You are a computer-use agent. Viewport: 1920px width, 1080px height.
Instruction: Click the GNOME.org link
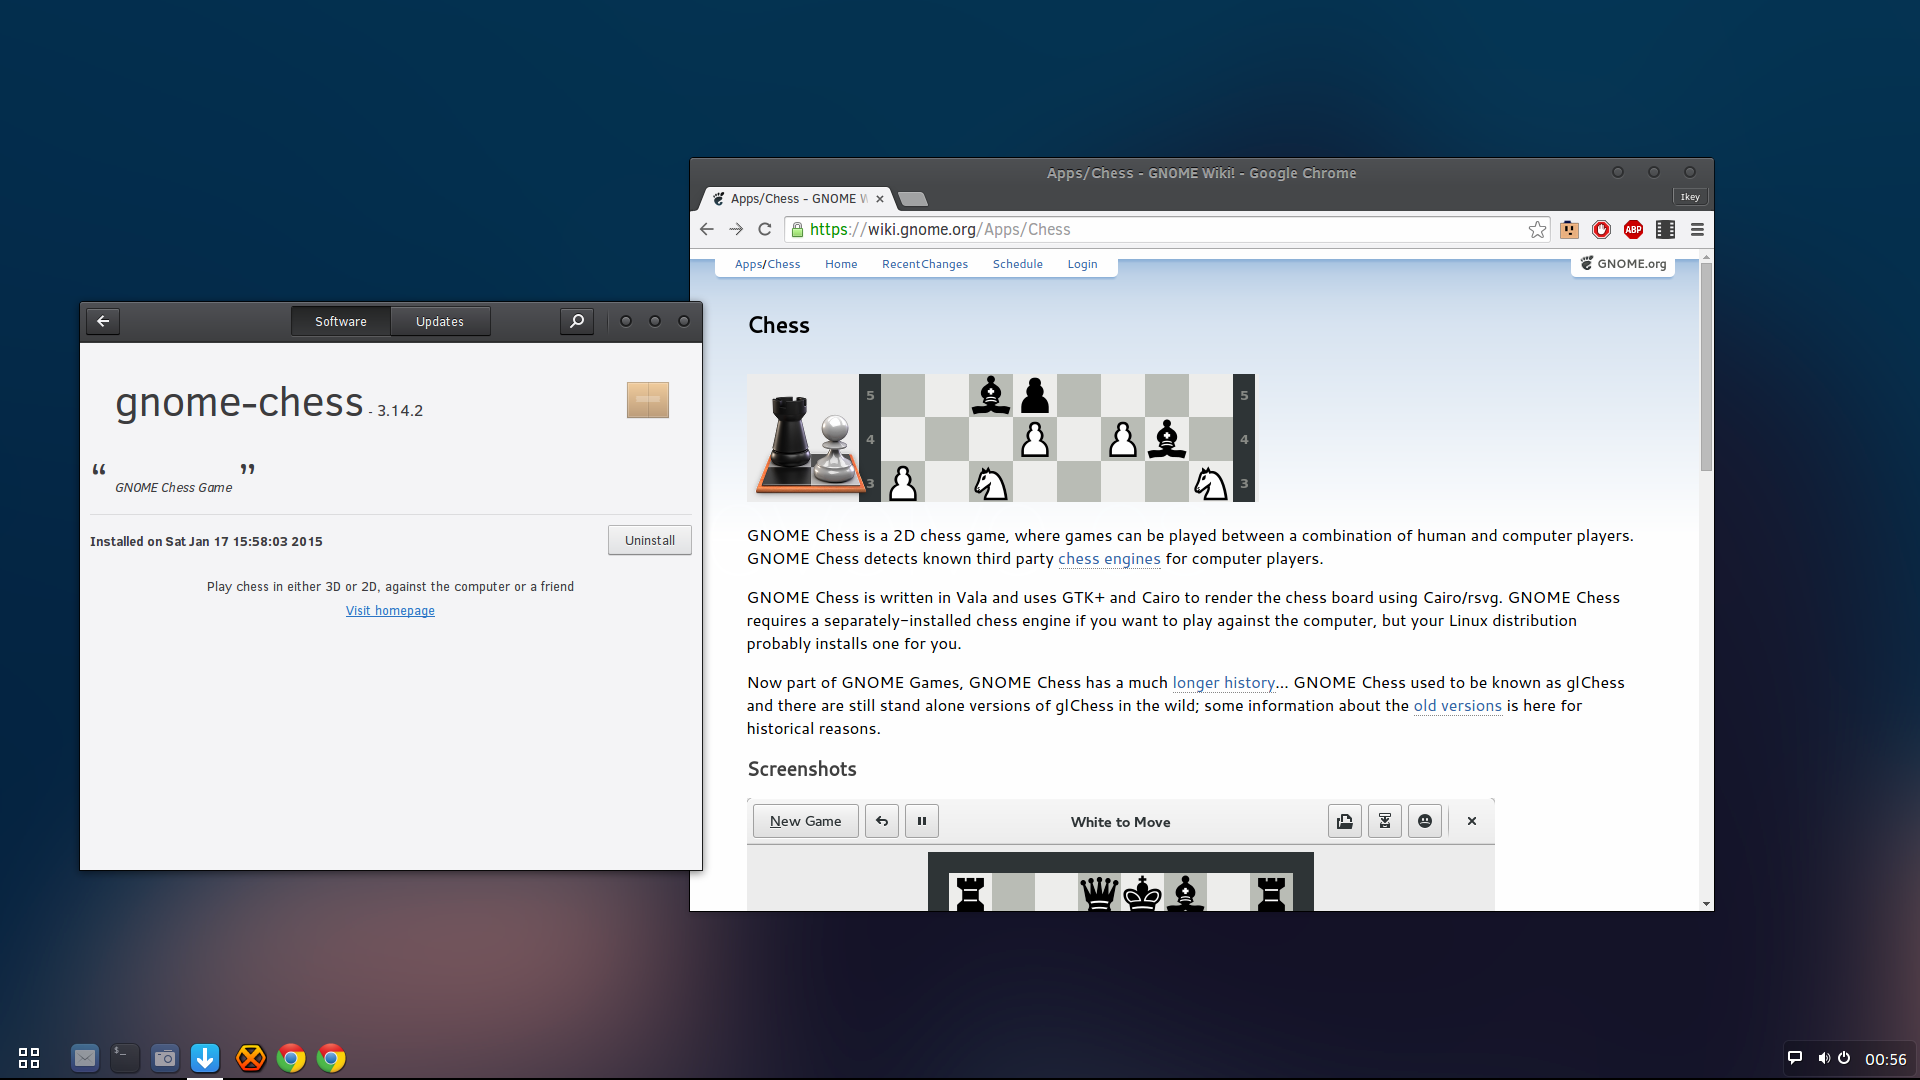pos(1623,264)
